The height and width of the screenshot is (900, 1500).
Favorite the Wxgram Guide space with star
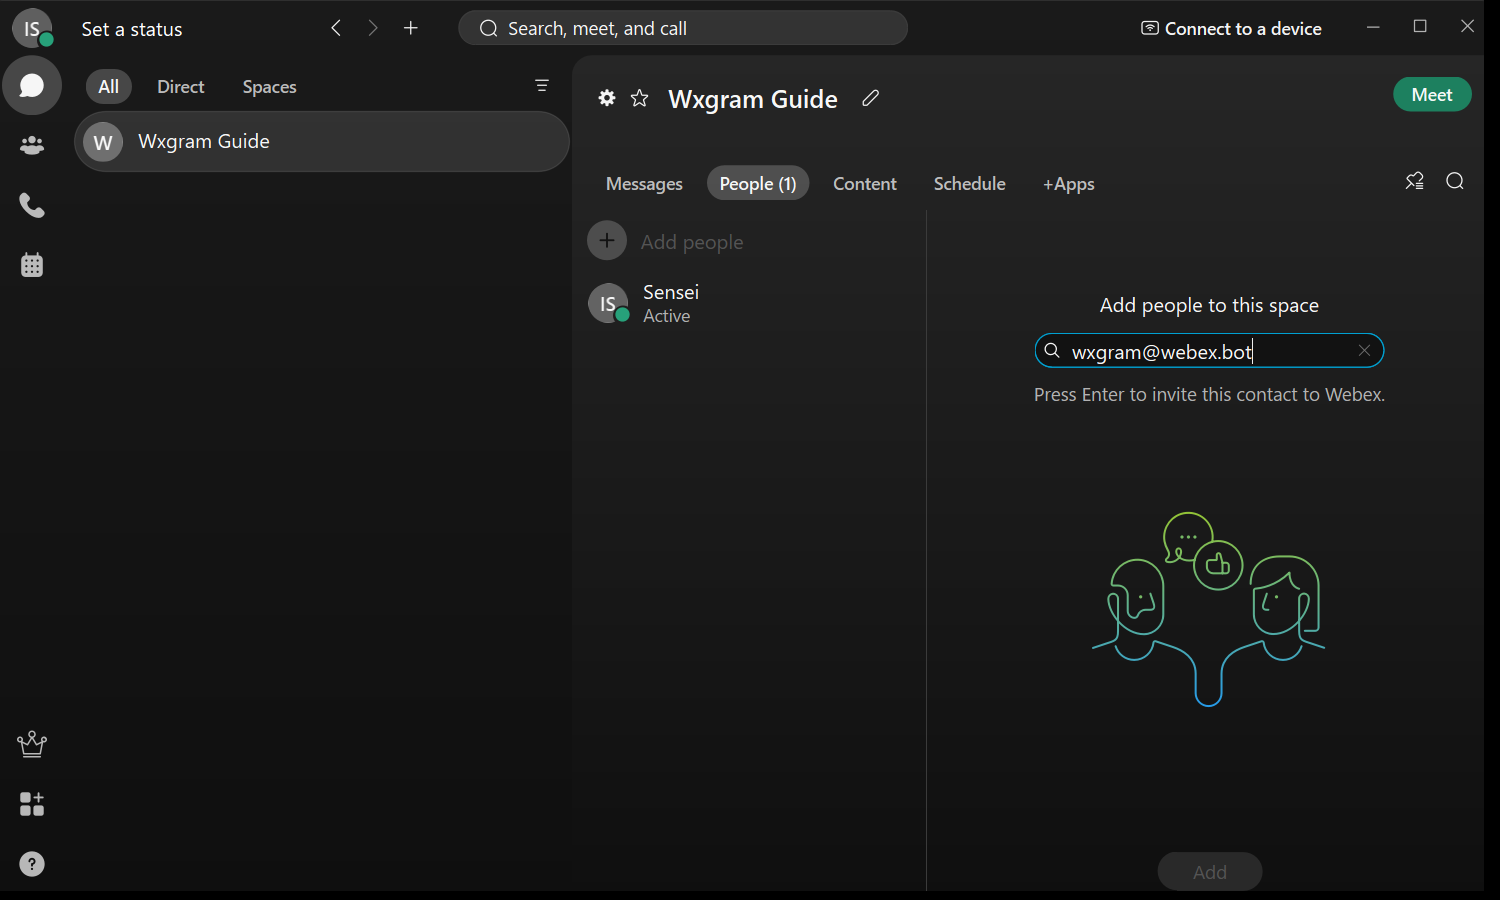click(640, 98)
